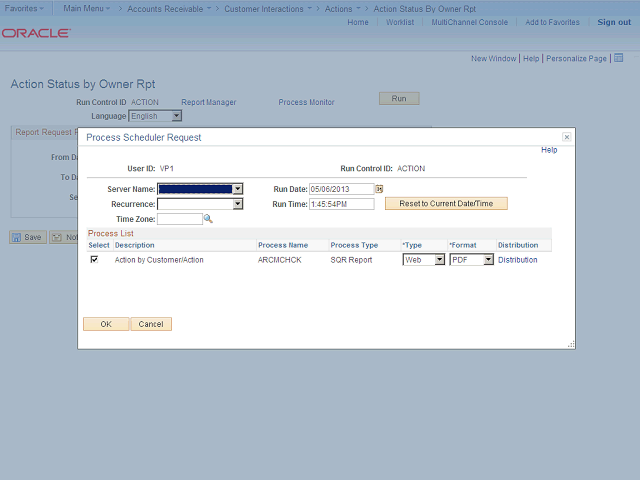The image size is (640, 480).
Task: Click the Time Zone lookup magnifier icon
Action: [208, 219]
